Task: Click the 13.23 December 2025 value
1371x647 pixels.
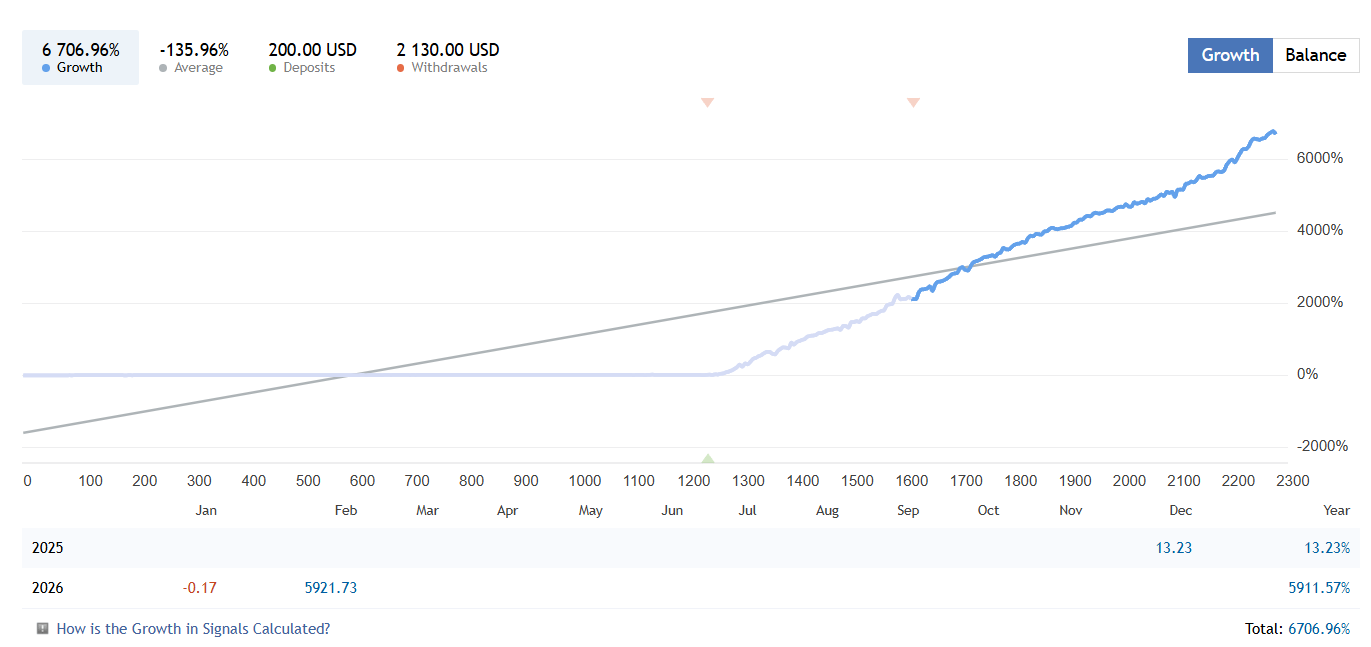Action: tap(1172, 548)
